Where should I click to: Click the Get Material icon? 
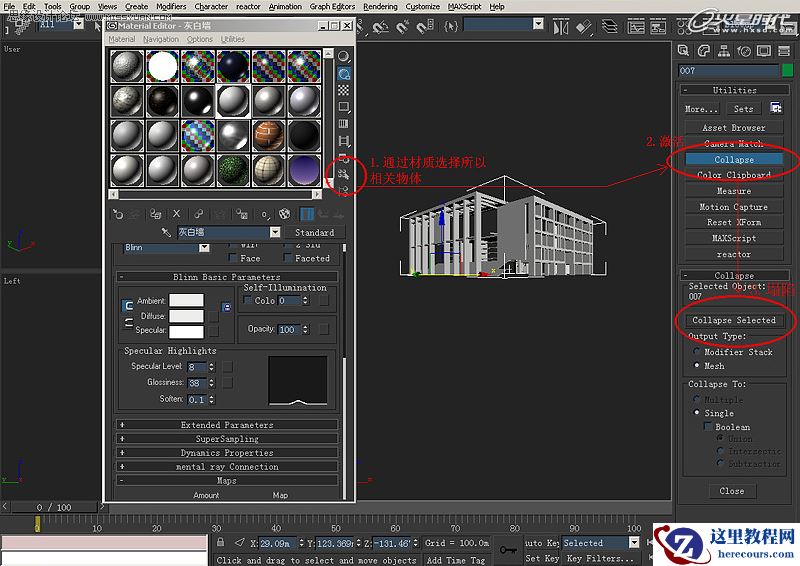pyautogui.click(x=118, y=214)
